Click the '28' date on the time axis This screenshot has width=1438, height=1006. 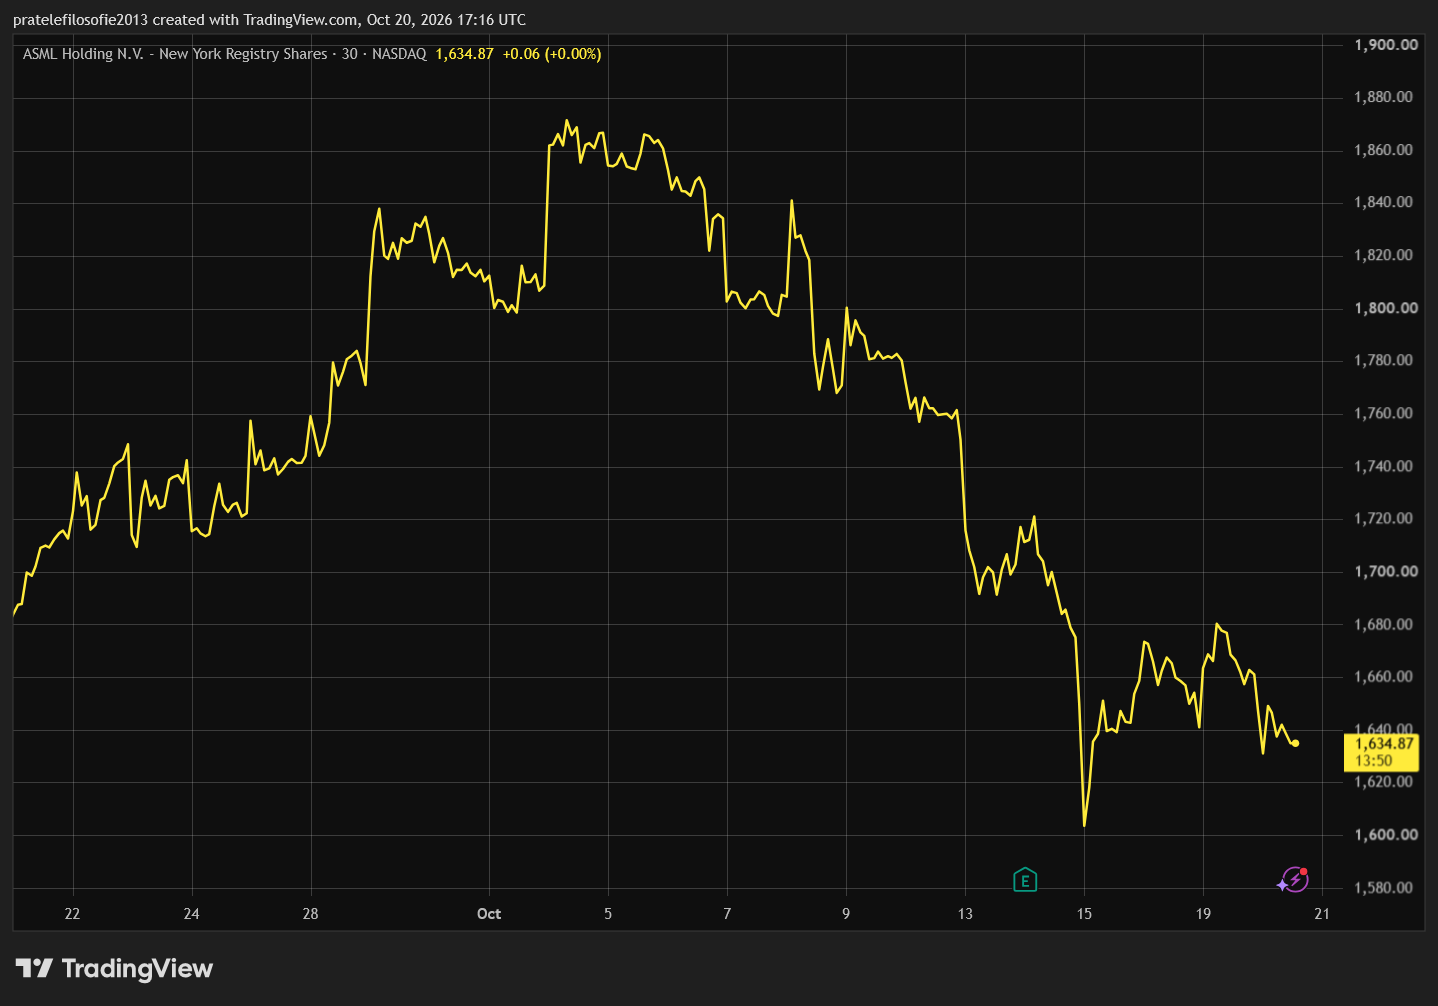[x=310, y=913]
